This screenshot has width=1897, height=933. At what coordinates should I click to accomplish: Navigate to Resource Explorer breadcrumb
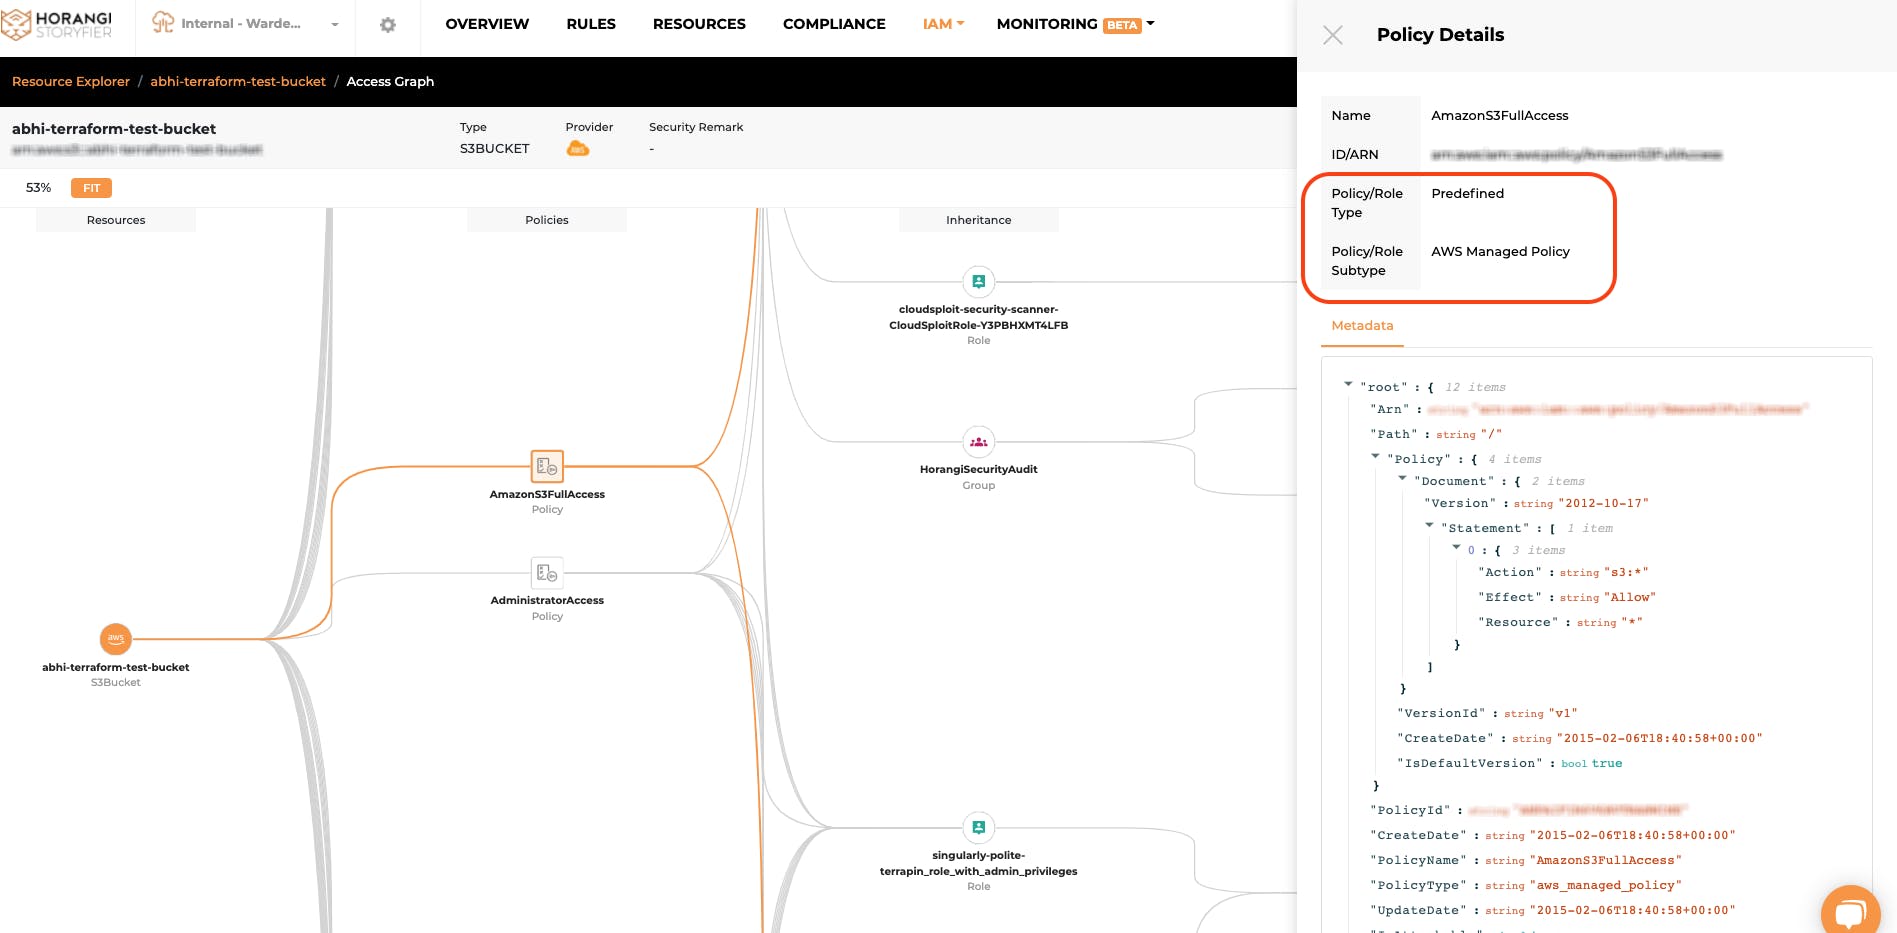(71, 81)
